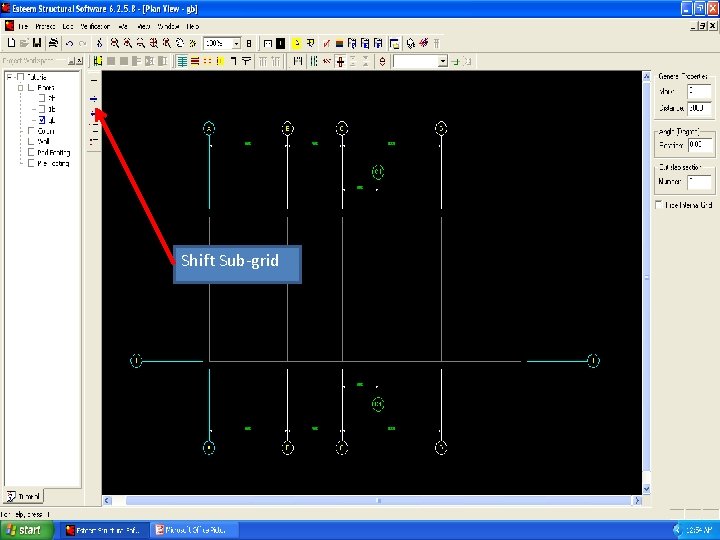Click the red horizontal lines icon
The width and height of the screenshot is (720, 540).
(x=195, y=61)
